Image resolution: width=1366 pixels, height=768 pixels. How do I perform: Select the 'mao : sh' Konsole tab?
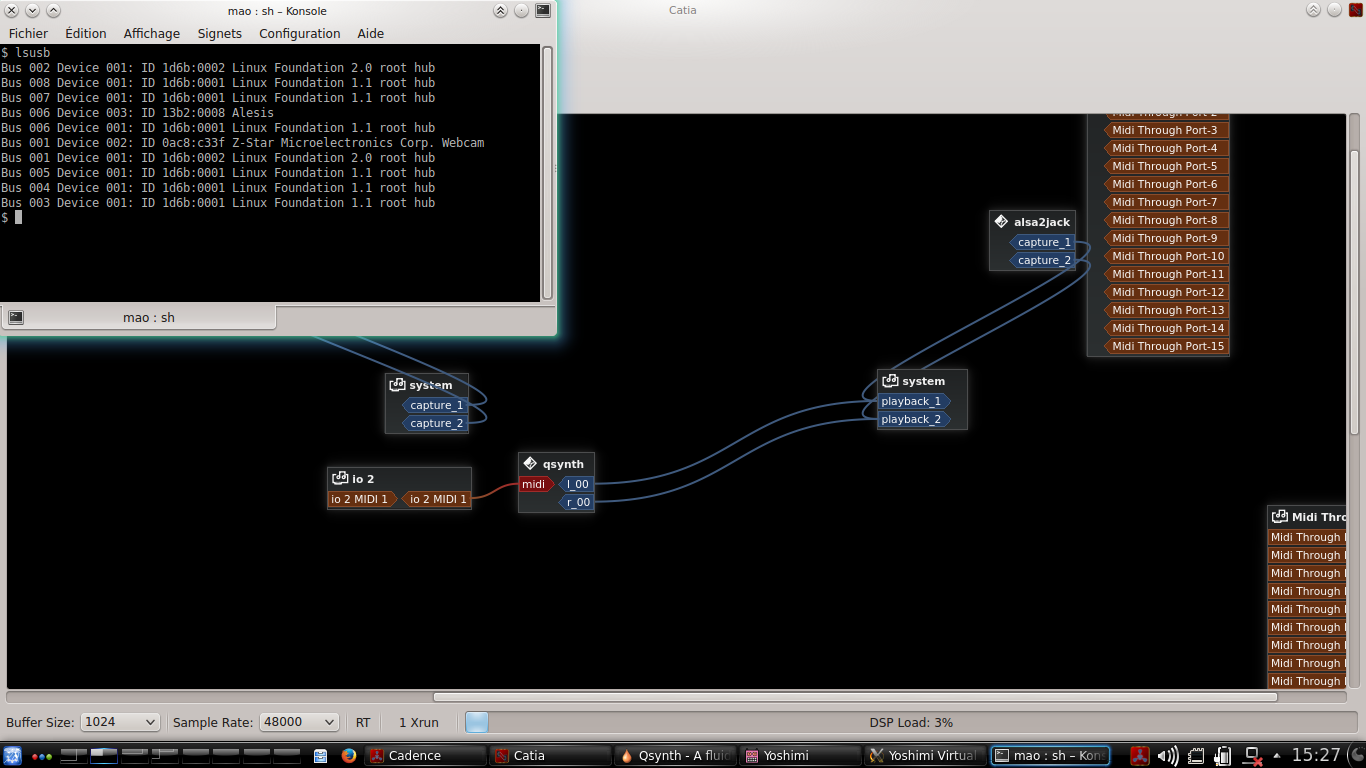tap(148, 318)
